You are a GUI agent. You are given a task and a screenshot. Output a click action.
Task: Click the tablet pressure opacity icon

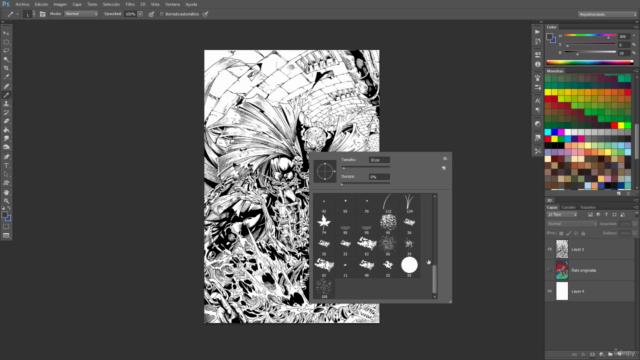point(151,14)
